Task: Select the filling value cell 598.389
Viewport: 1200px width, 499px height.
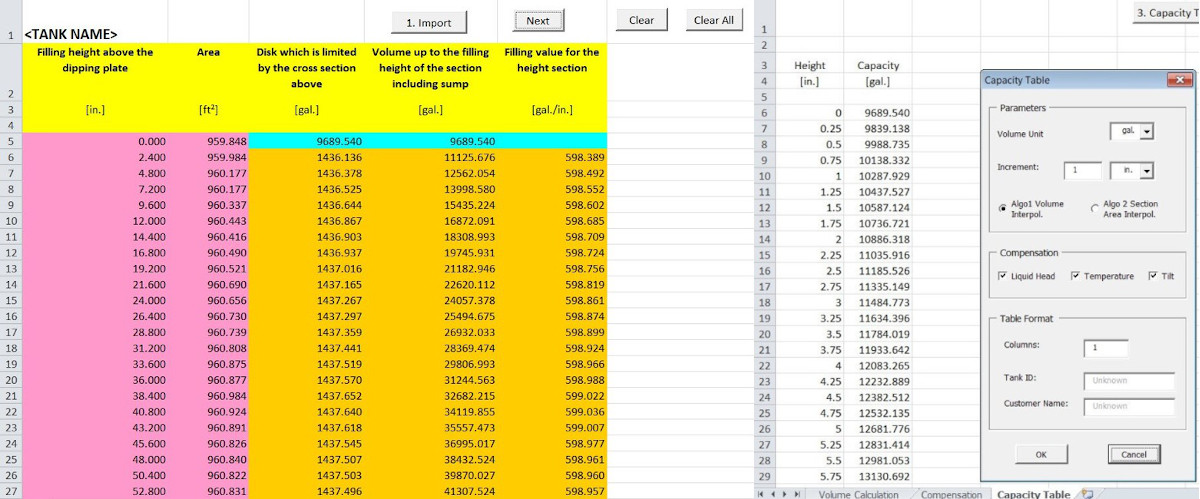Action: (x=552, y=157)
